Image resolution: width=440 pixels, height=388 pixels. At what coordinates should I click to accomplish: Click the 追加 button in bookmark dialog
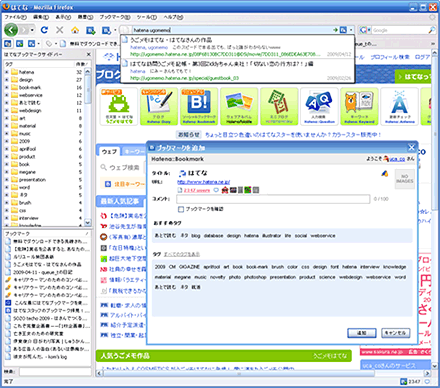pyautogui.click(x=362, y=333)
